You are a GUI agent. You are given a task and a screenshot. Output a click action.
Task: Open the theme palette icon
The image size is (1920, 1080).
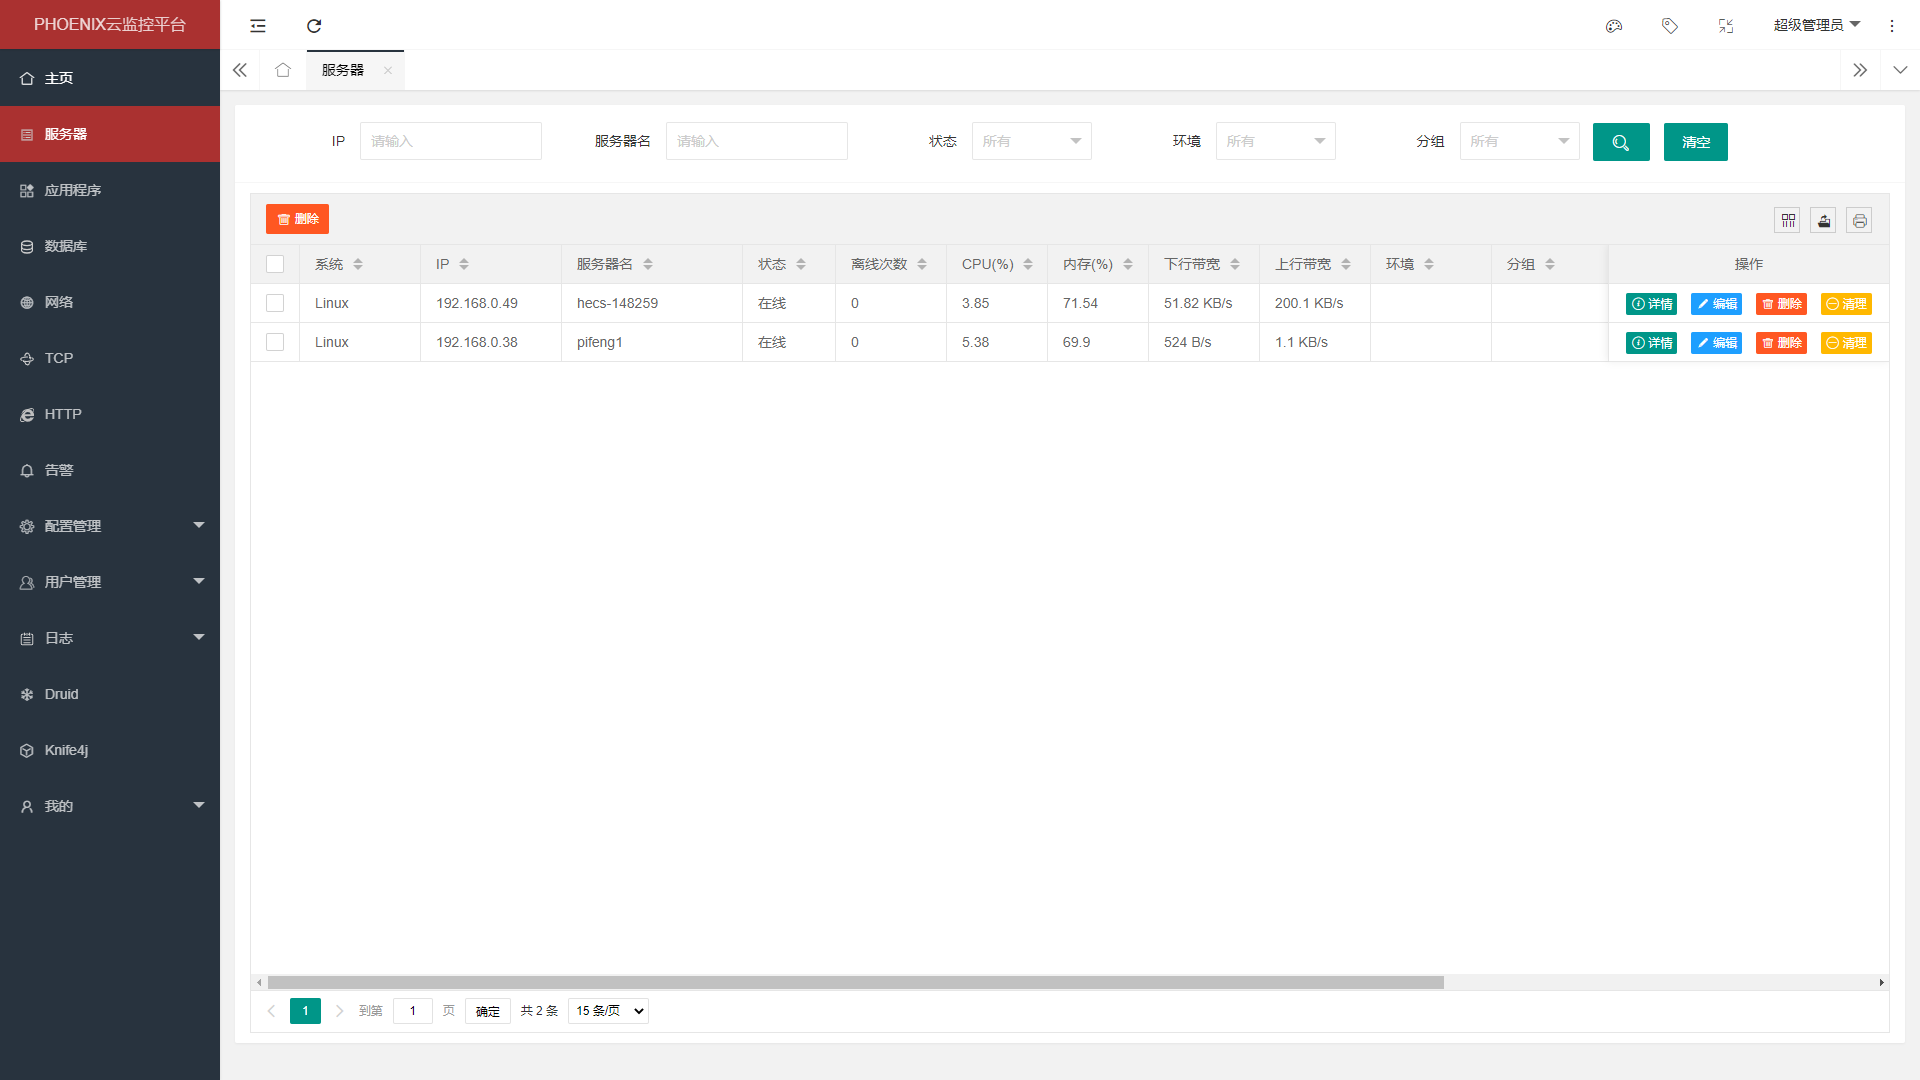[1614, 26]
